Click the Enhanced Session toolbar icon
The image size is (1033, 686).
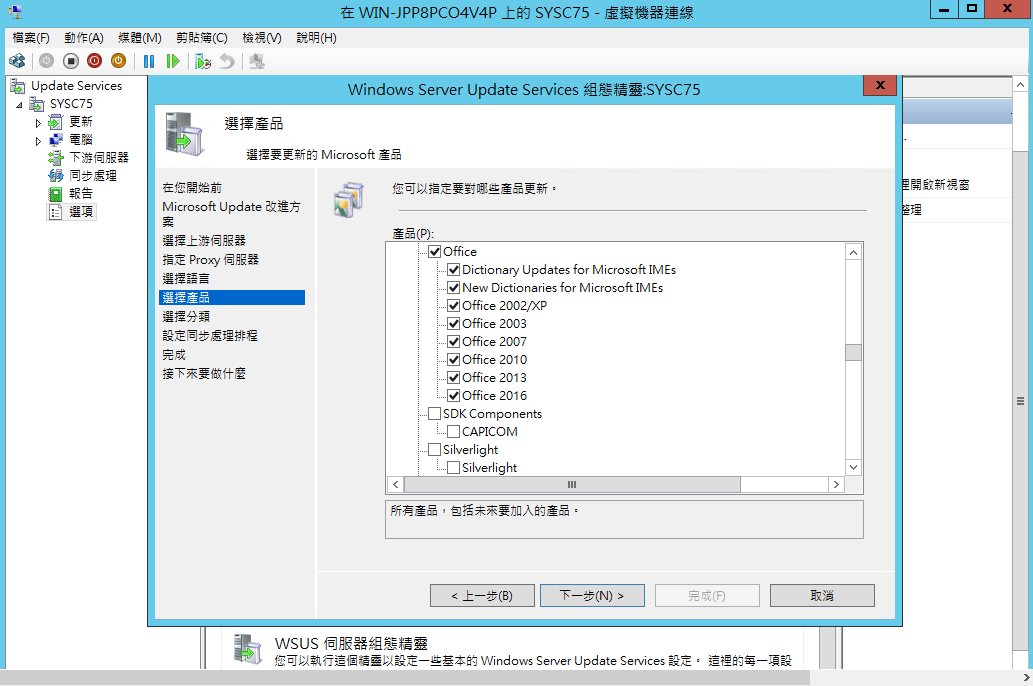tap(257, 61)
